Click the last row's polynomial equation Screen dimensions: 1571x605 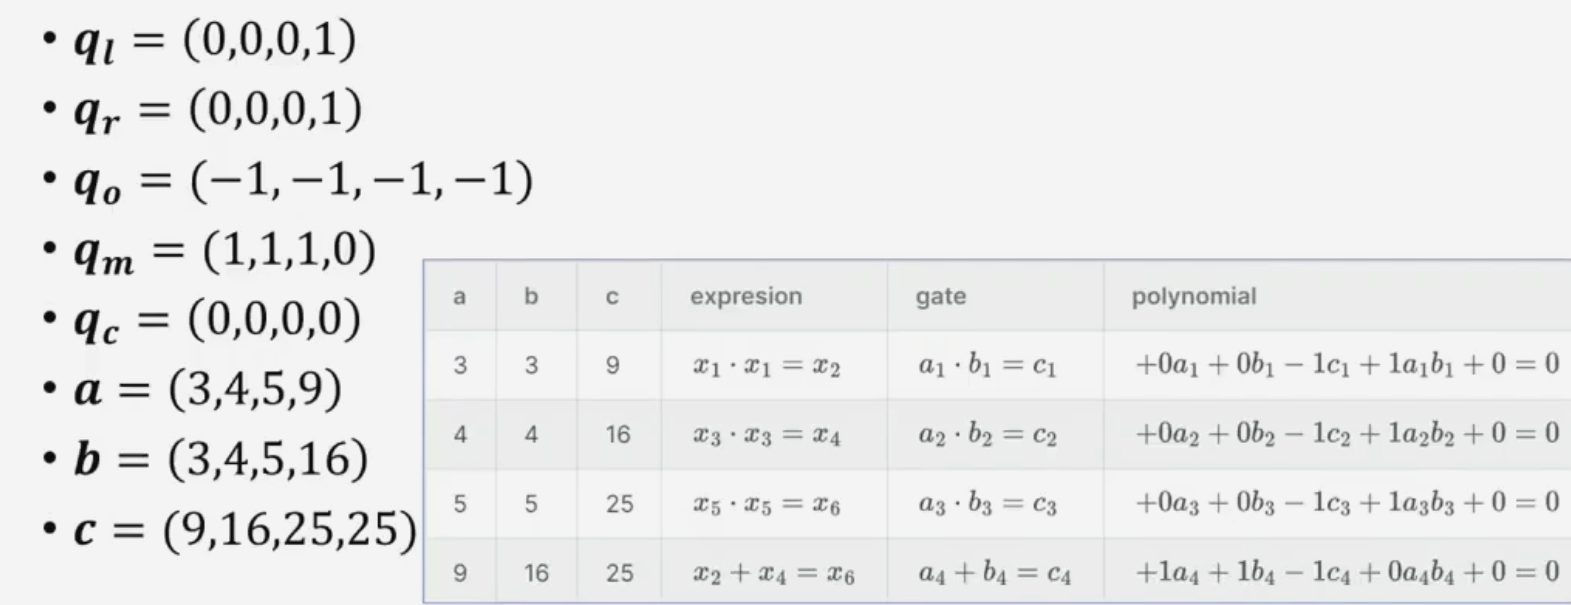point(1346,572)
